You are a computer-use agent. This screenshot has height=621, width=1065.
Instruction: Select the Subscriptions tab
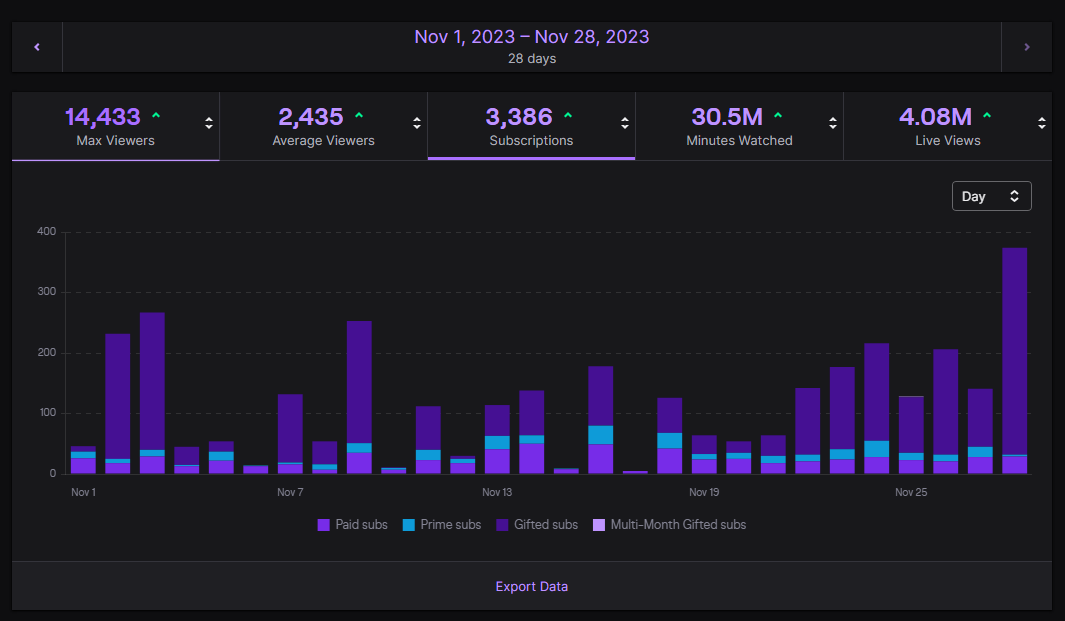click(x=531, y=126)
